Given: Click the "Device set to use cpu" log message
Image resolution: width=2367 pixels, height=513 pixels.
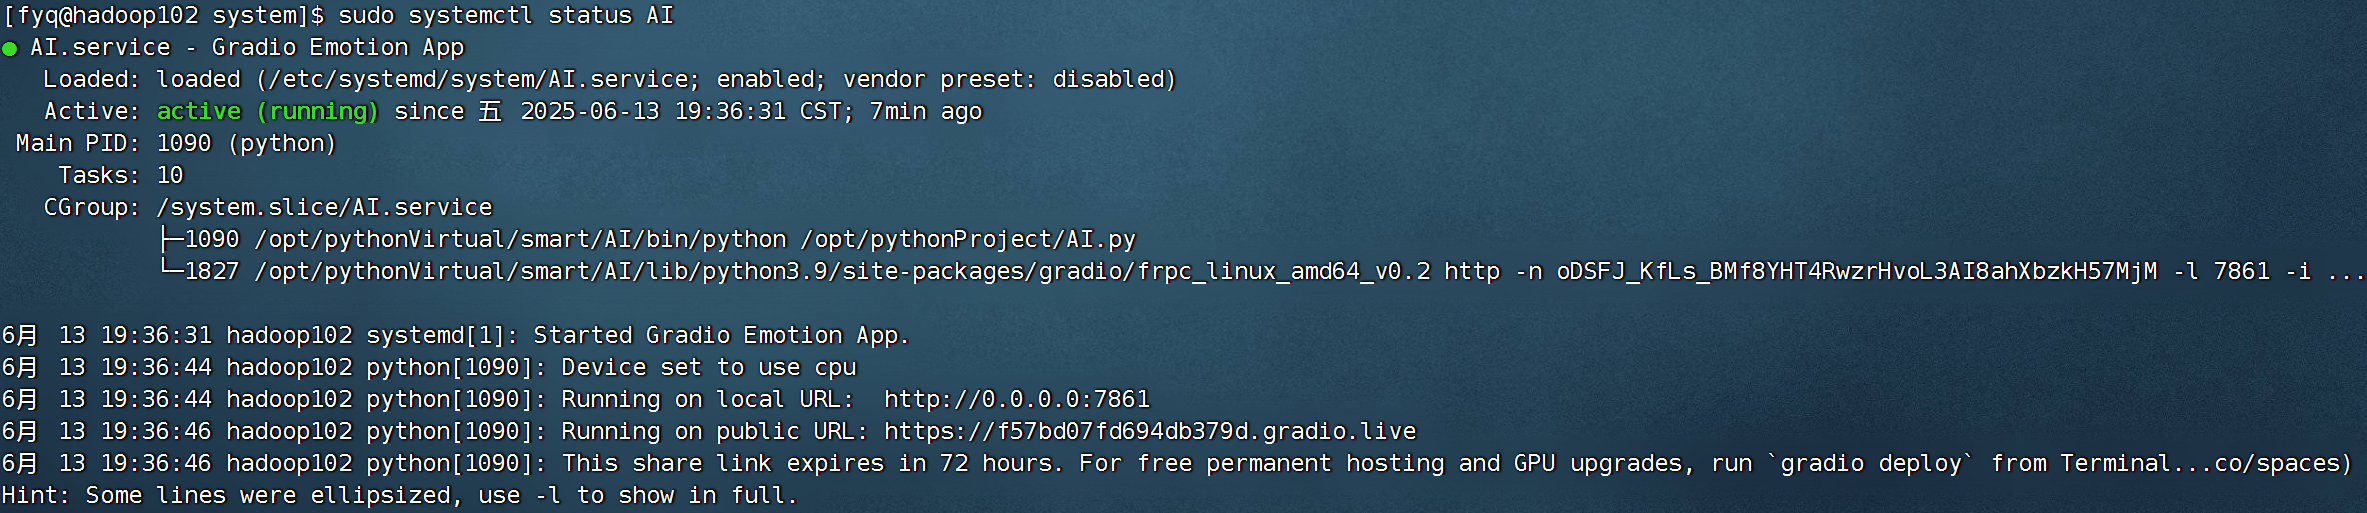Looking at the screenshot, I should coord(708,367).
